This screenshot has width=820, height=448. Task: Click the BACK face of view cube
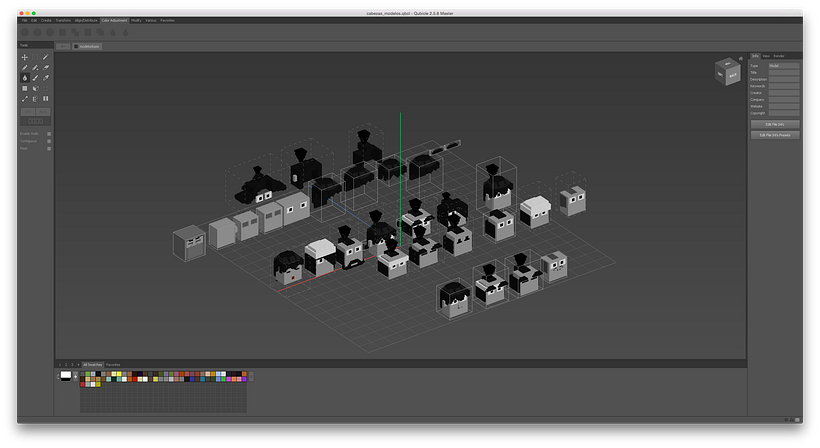pyautogui.click(x=733, y=75)
